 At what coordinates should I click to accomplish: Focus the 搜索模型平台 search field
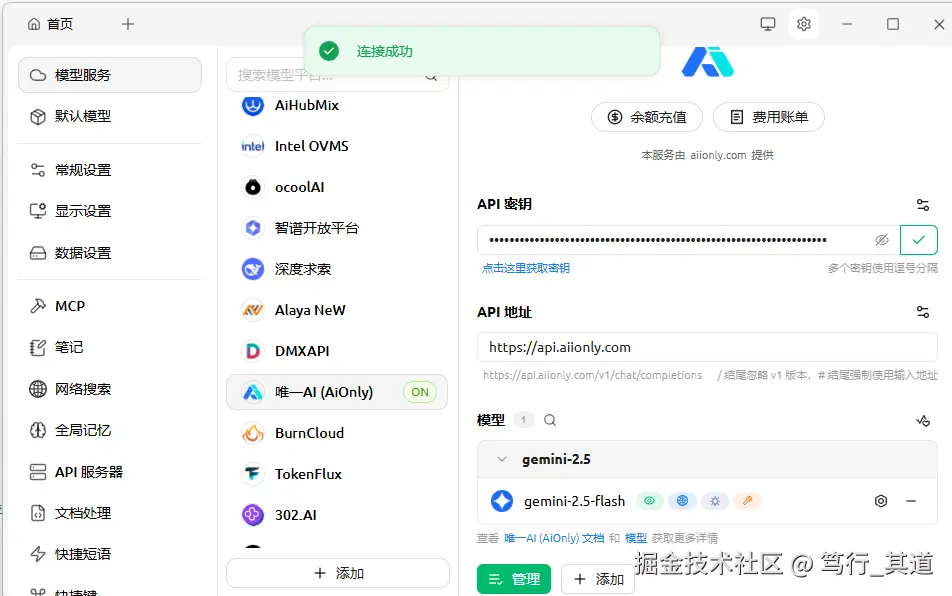pos(338,75)
